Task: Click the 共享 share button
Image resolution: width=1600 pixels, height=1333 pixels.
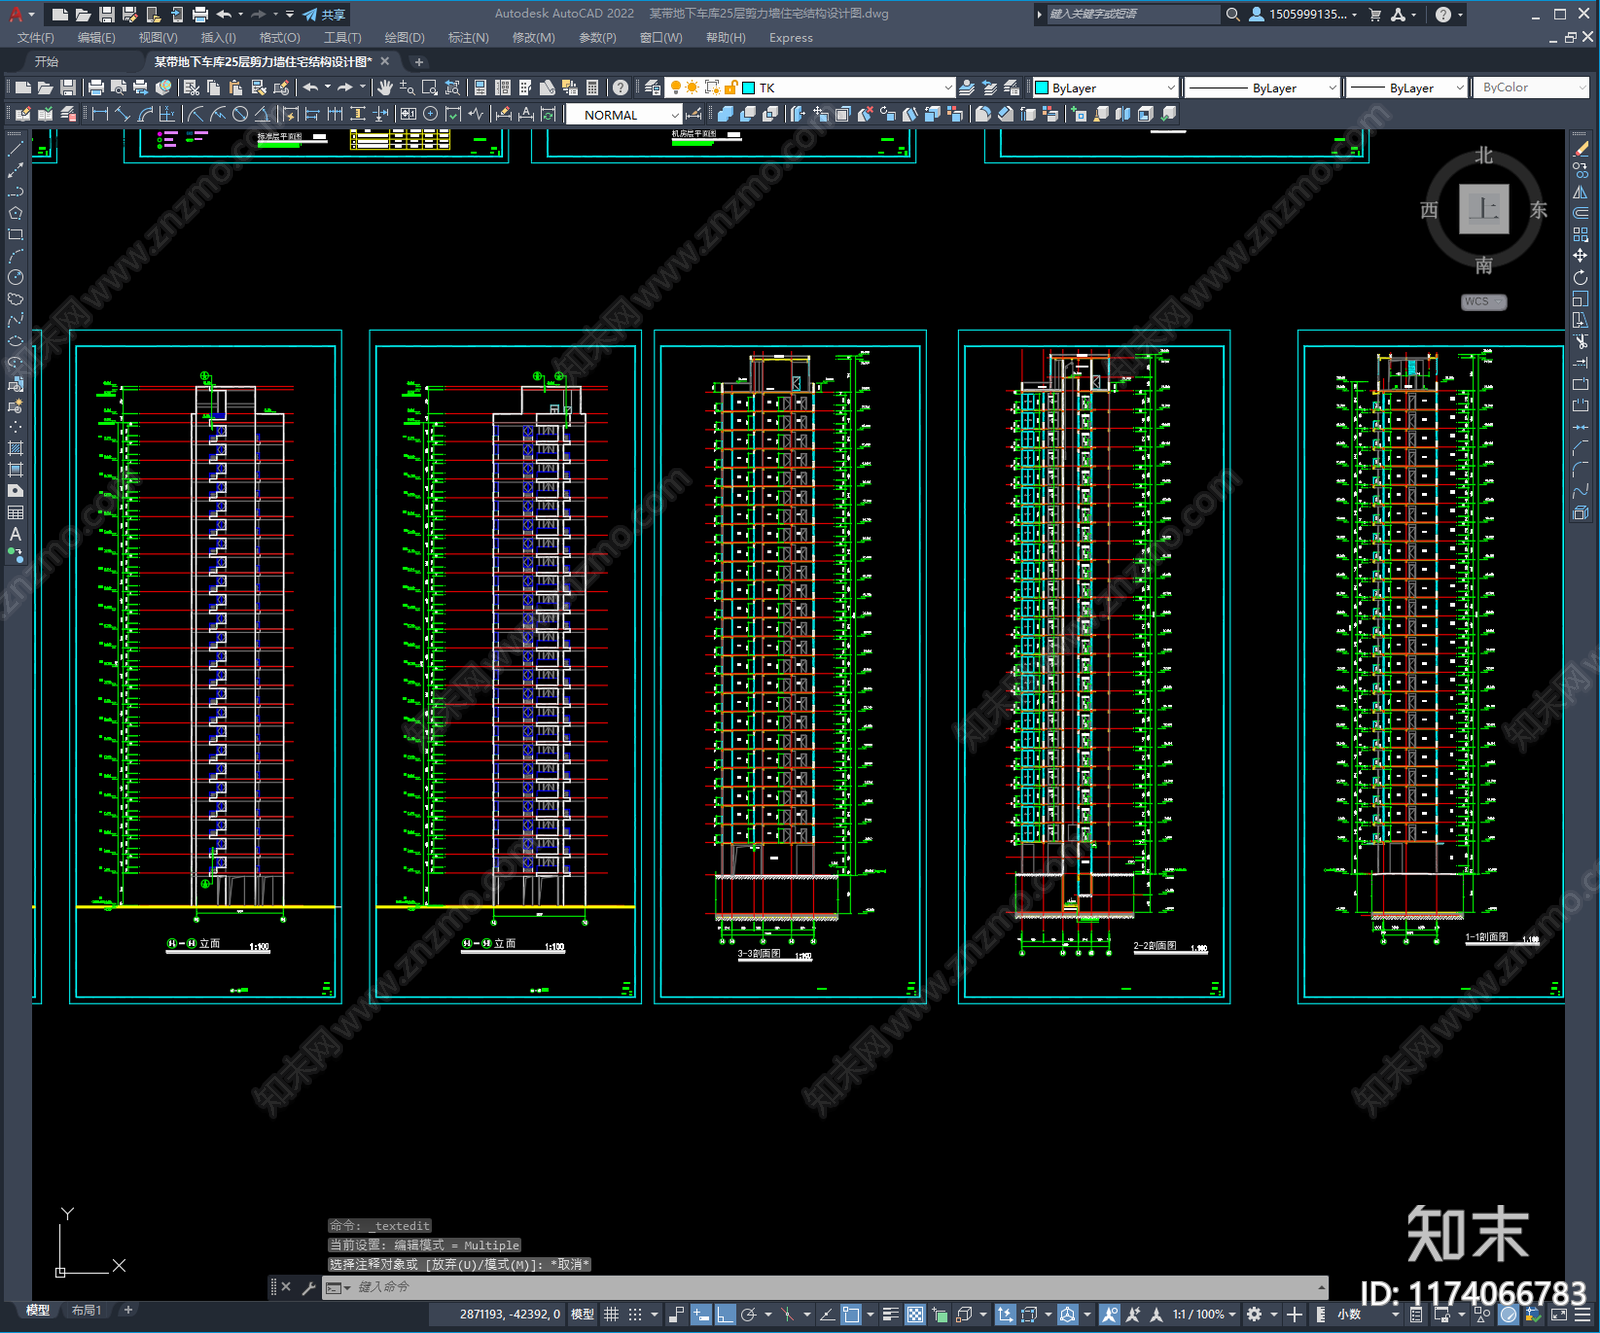Action: pos(325,14)
